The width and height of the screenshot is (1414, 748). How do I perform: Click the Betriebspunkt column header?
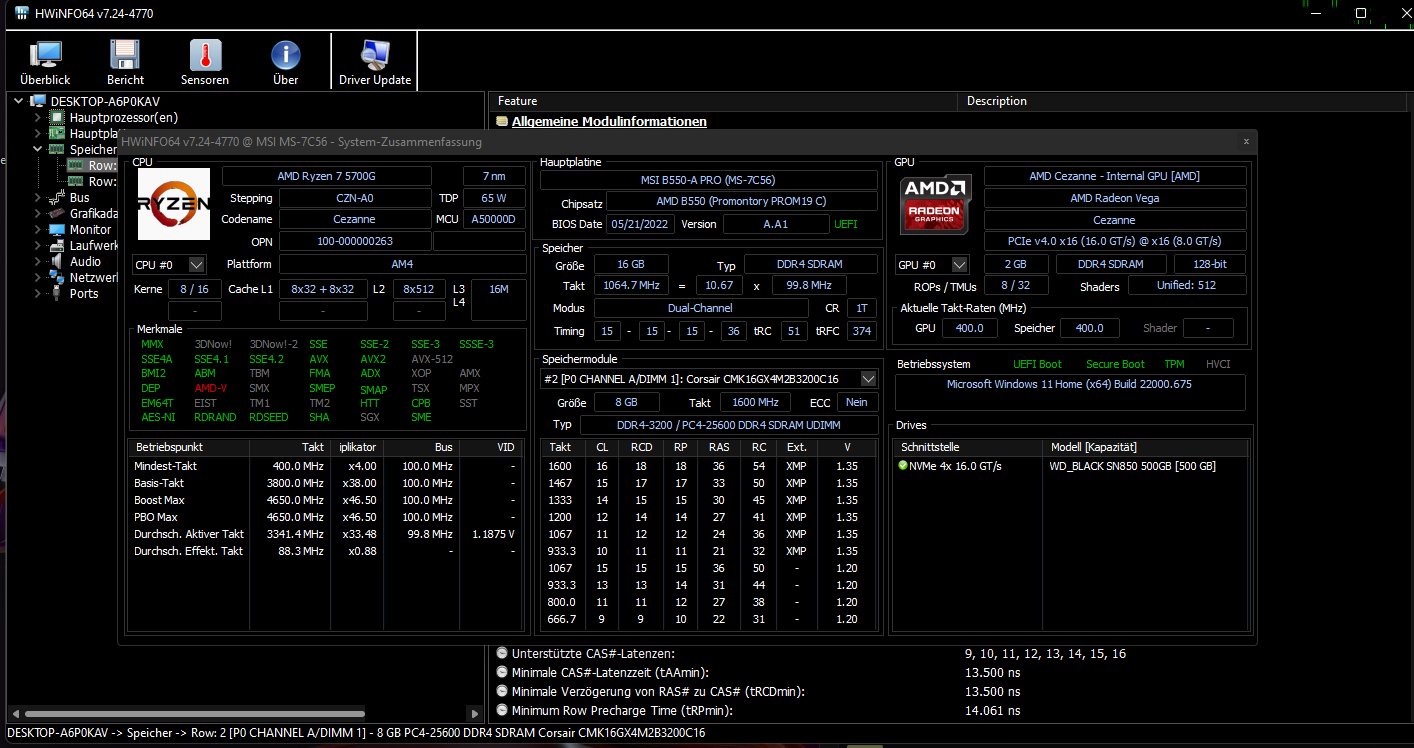tap(190, 447)
